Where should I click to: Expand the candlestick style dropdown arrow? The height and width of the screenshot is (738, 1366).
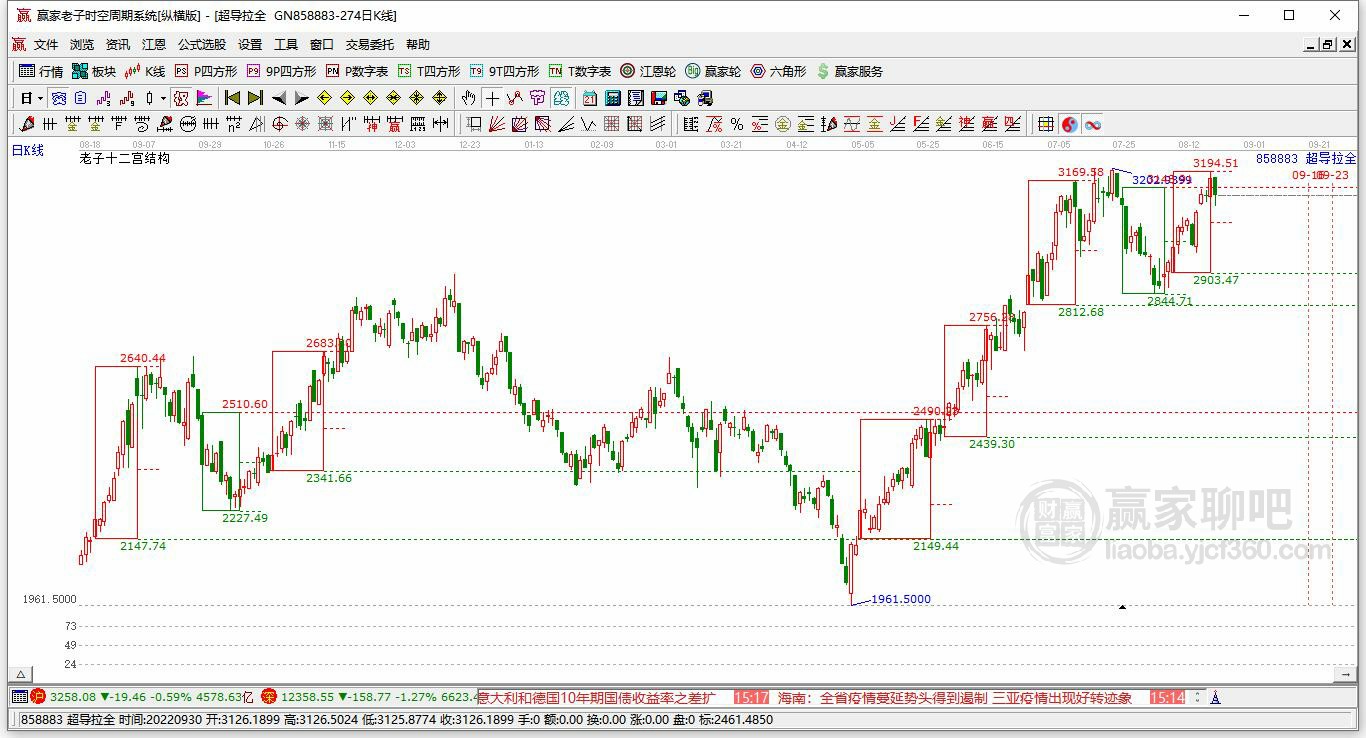coord(163,98)
